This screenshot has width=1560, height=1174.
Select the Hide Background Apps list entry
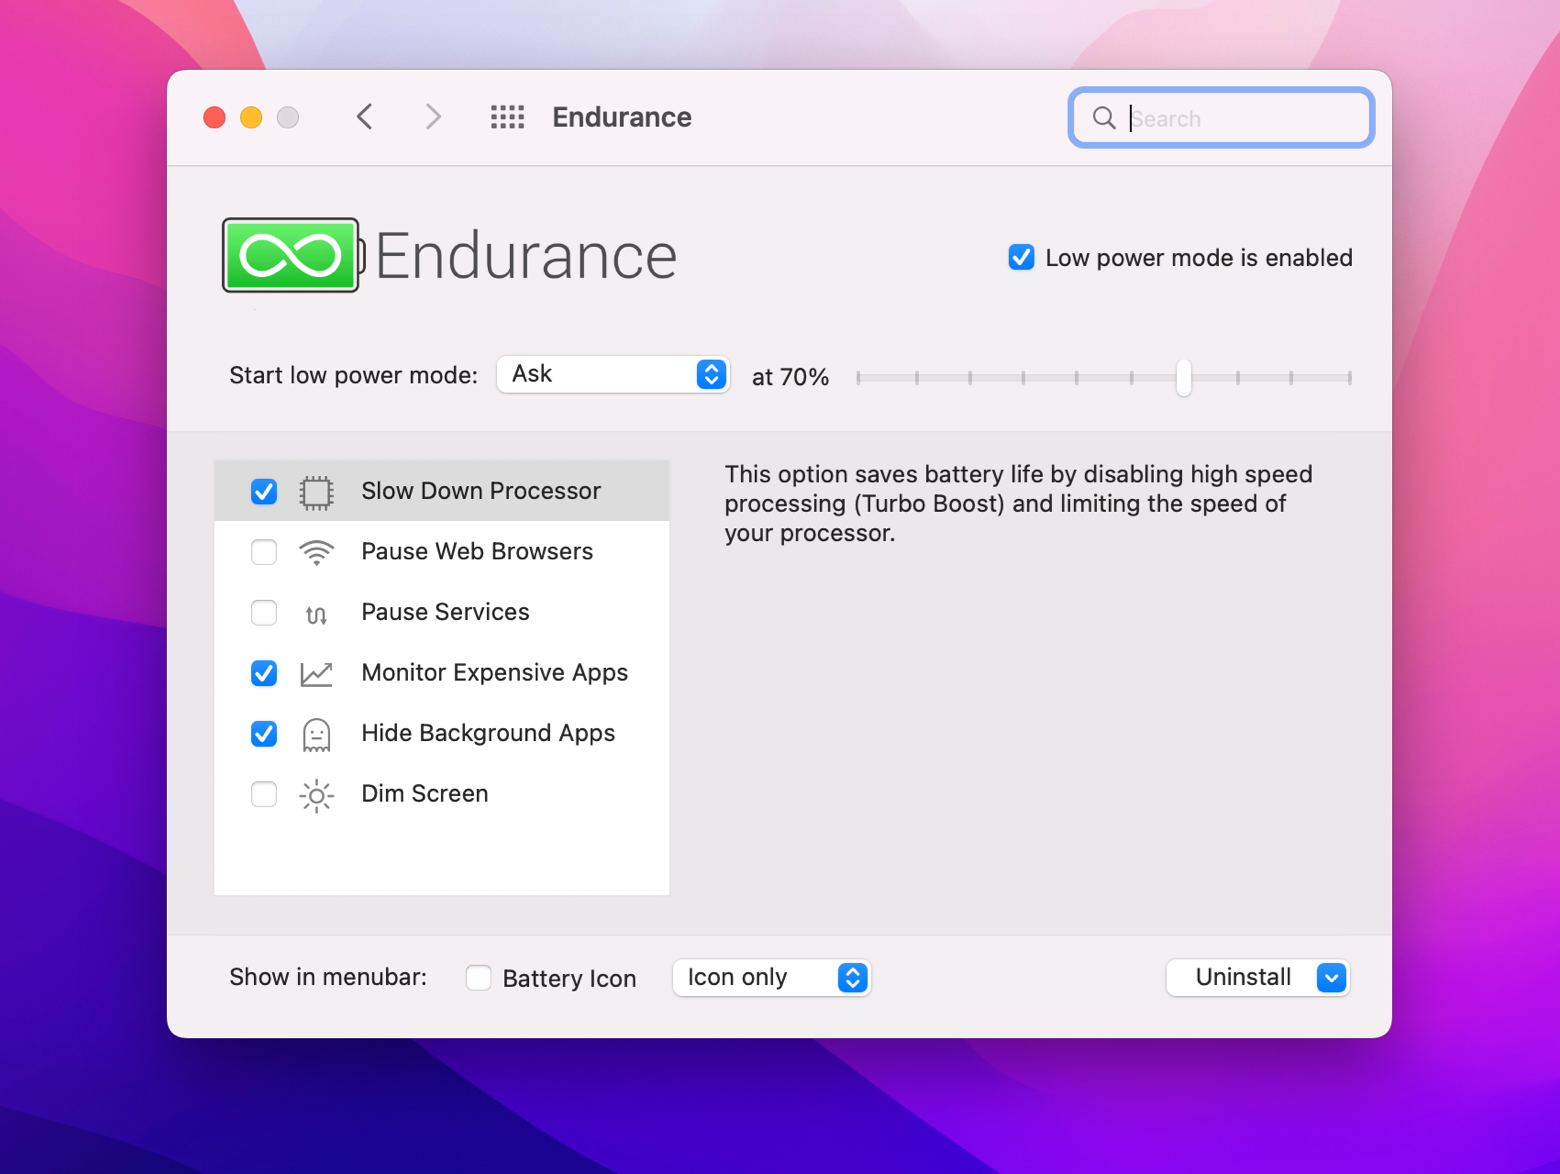(490, 734)
